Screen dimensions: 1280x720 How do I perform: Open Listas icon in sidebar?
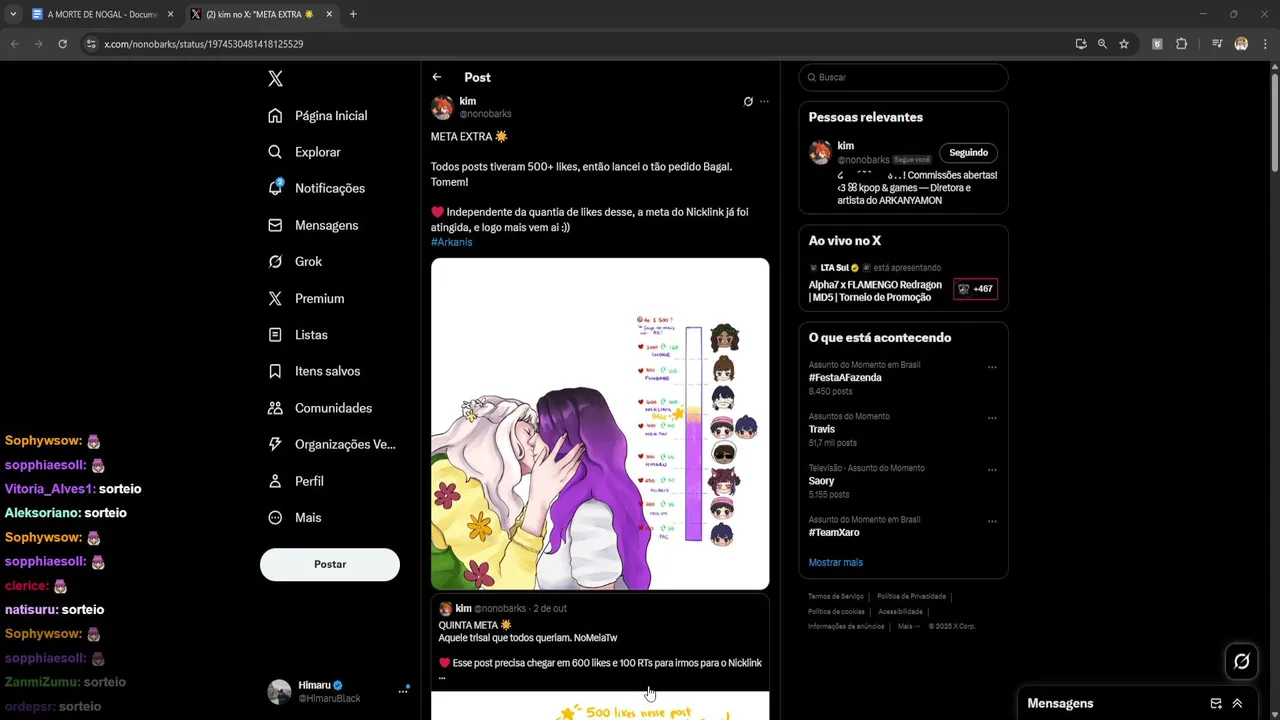(275, 335)
